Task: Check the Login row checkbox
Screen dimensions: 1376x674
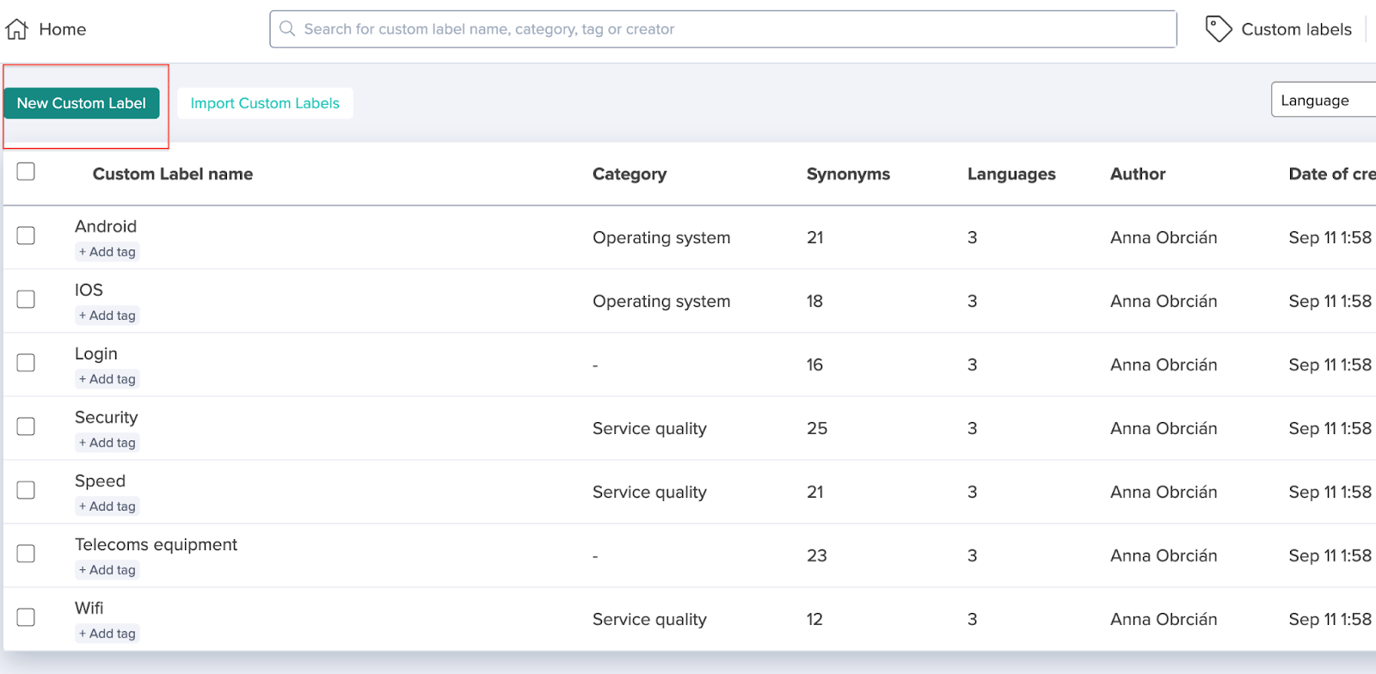Action: click(x=26, y=363)
